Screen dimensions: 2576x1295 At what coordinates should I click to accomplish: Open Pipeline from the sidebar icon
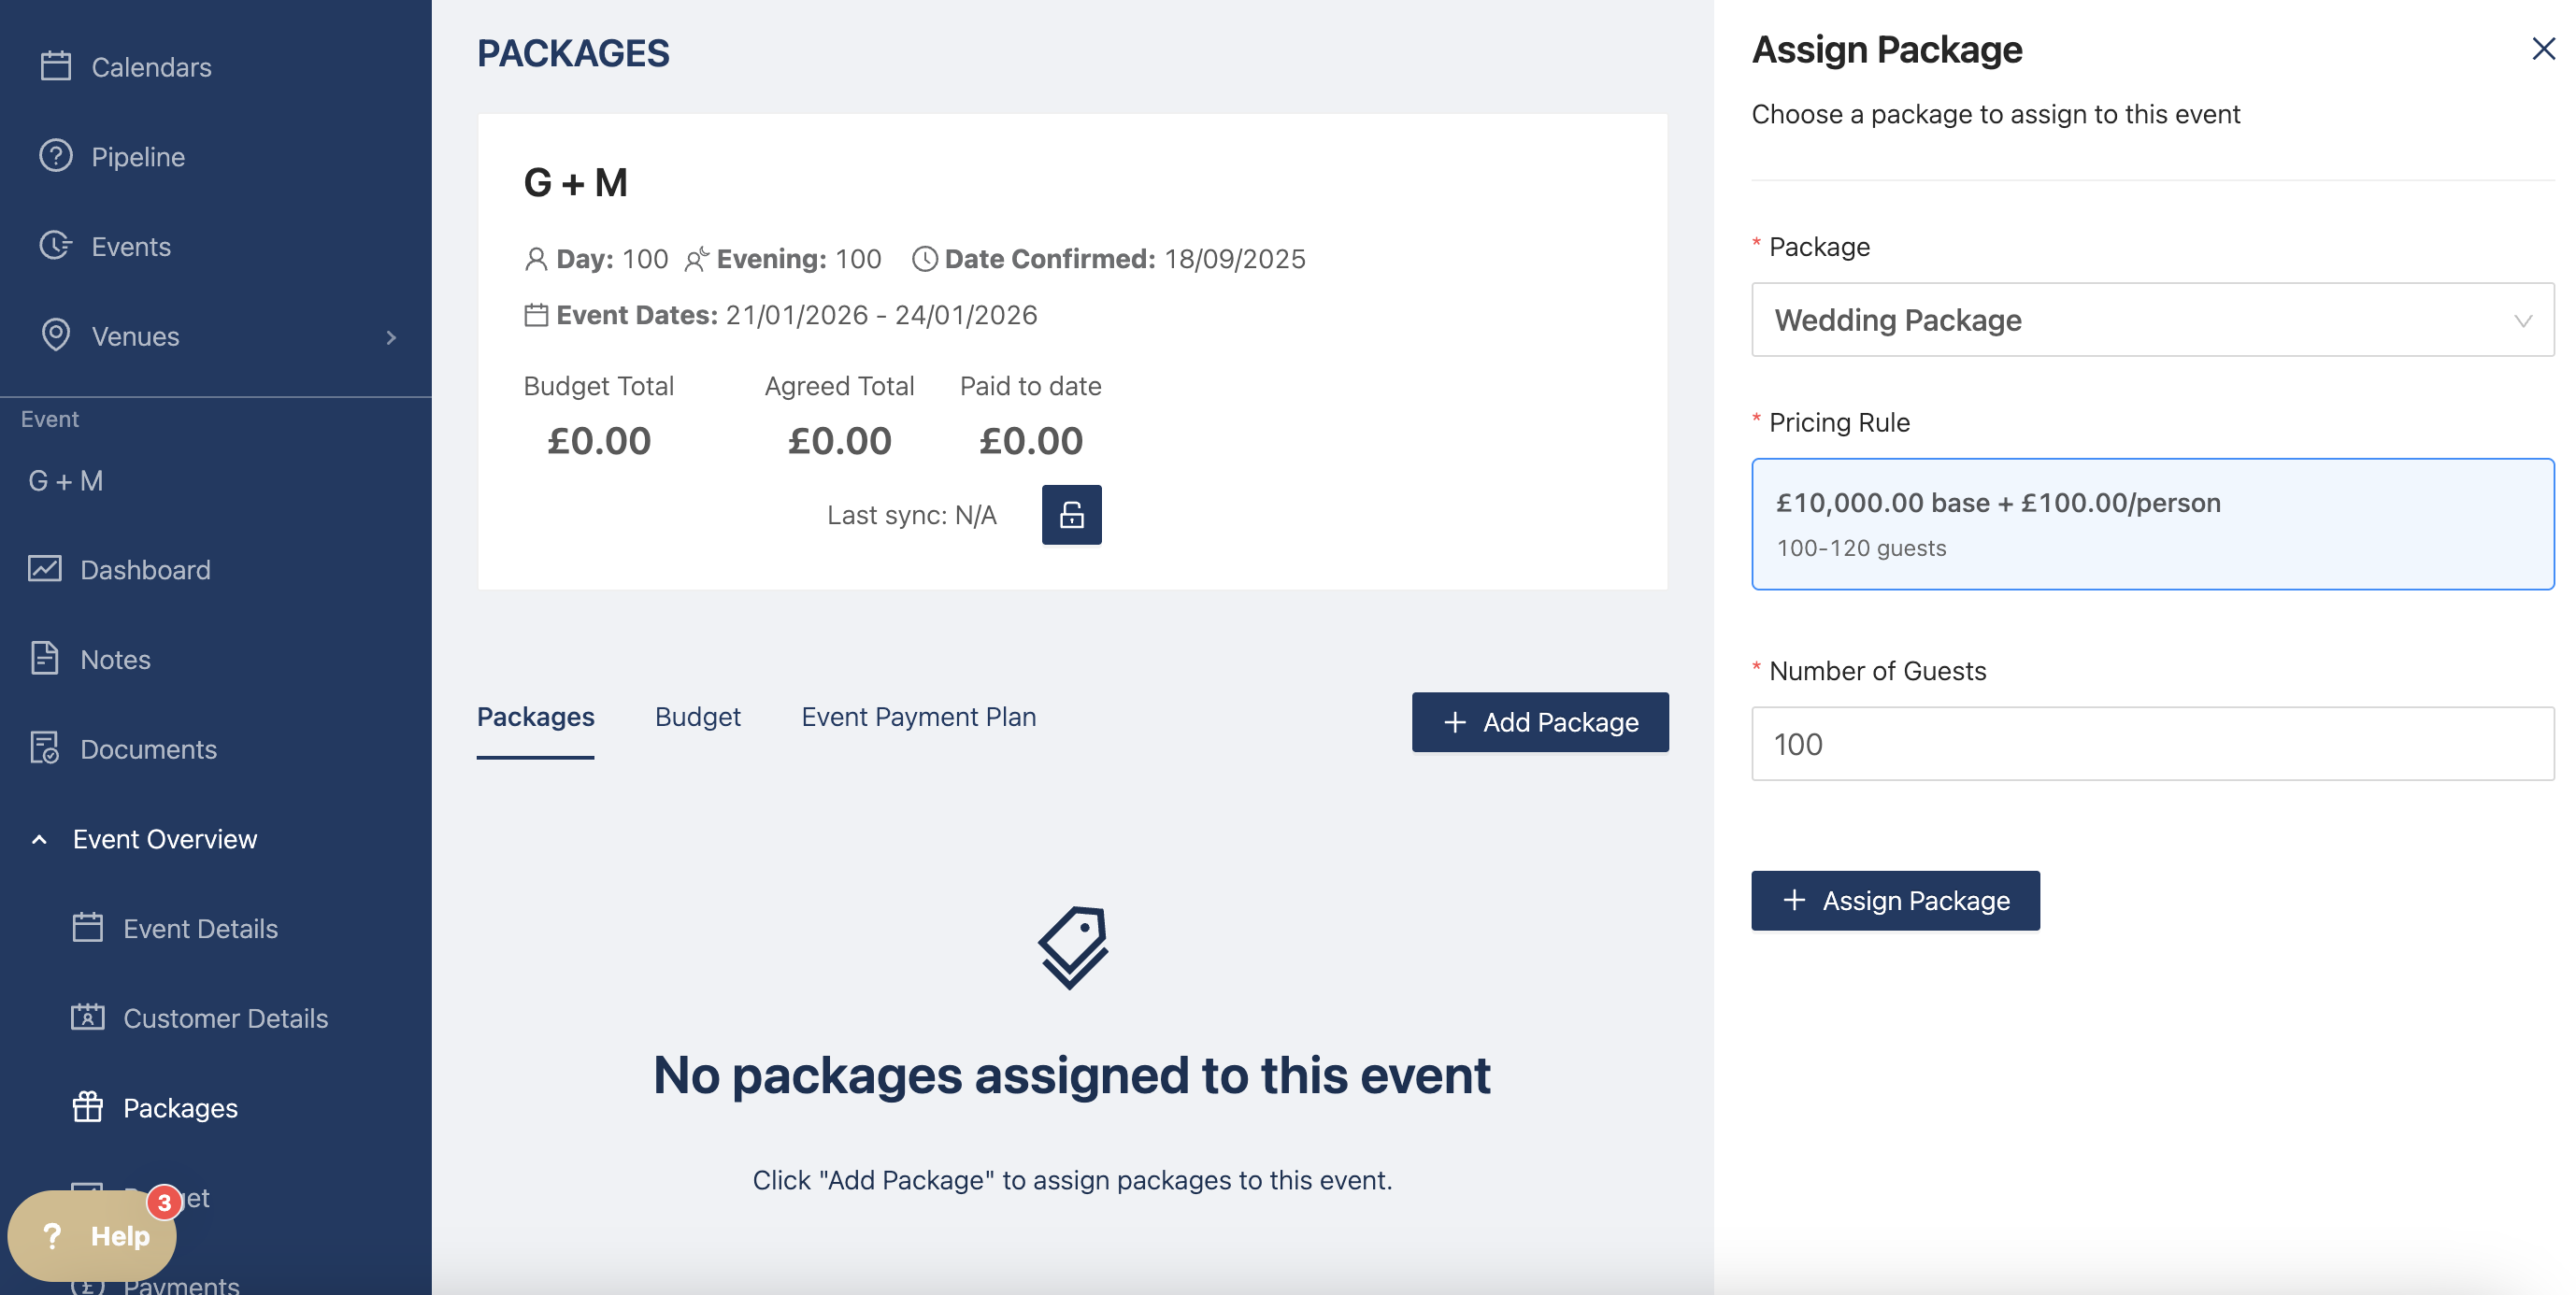pos(55,156)
